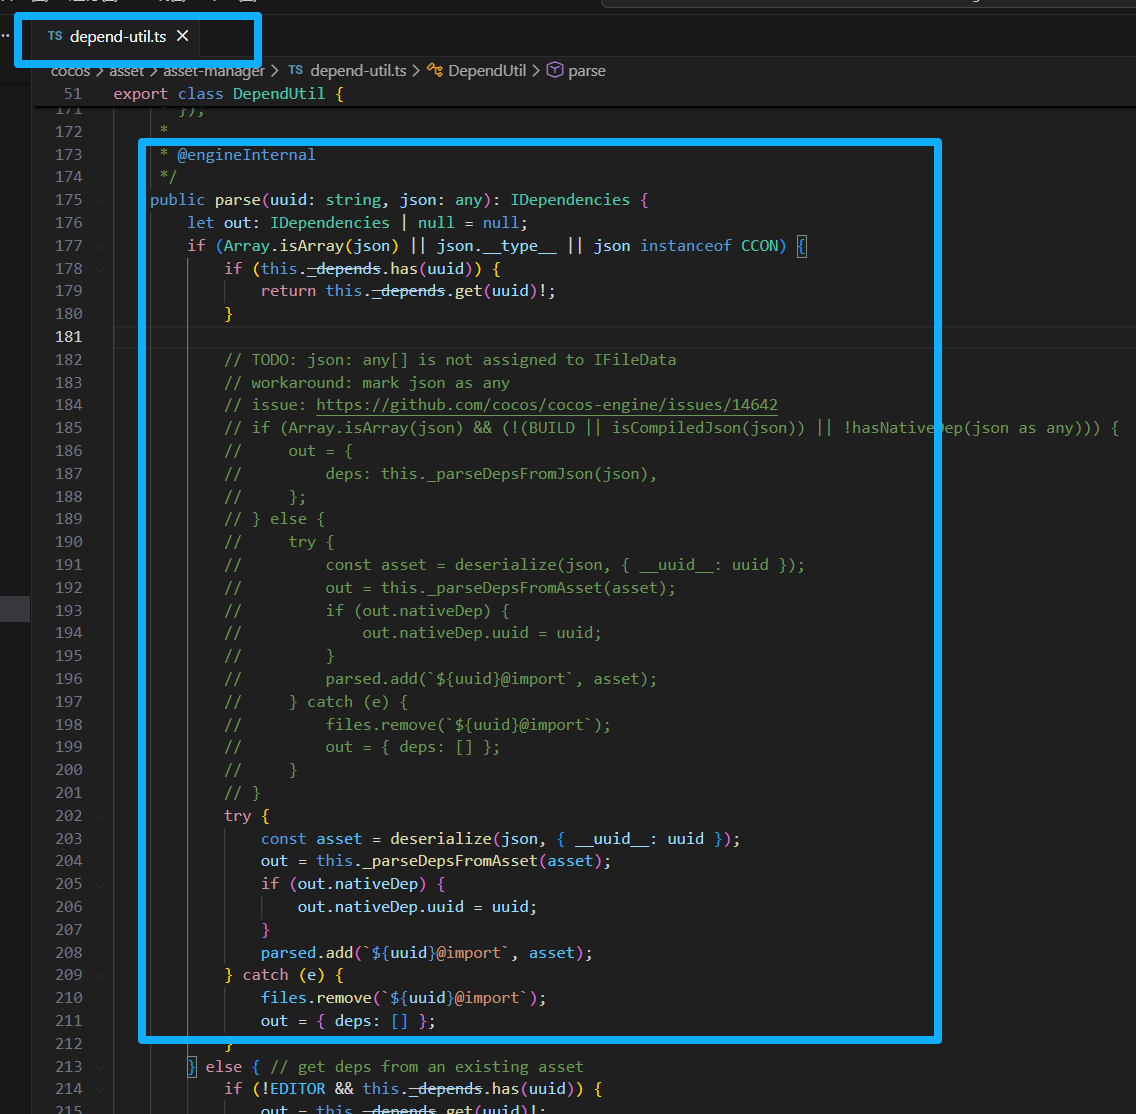Open the cocos breadcrumb segment
The image size is (1136, 1114).
pyautogui.click(x=70, y=70)
